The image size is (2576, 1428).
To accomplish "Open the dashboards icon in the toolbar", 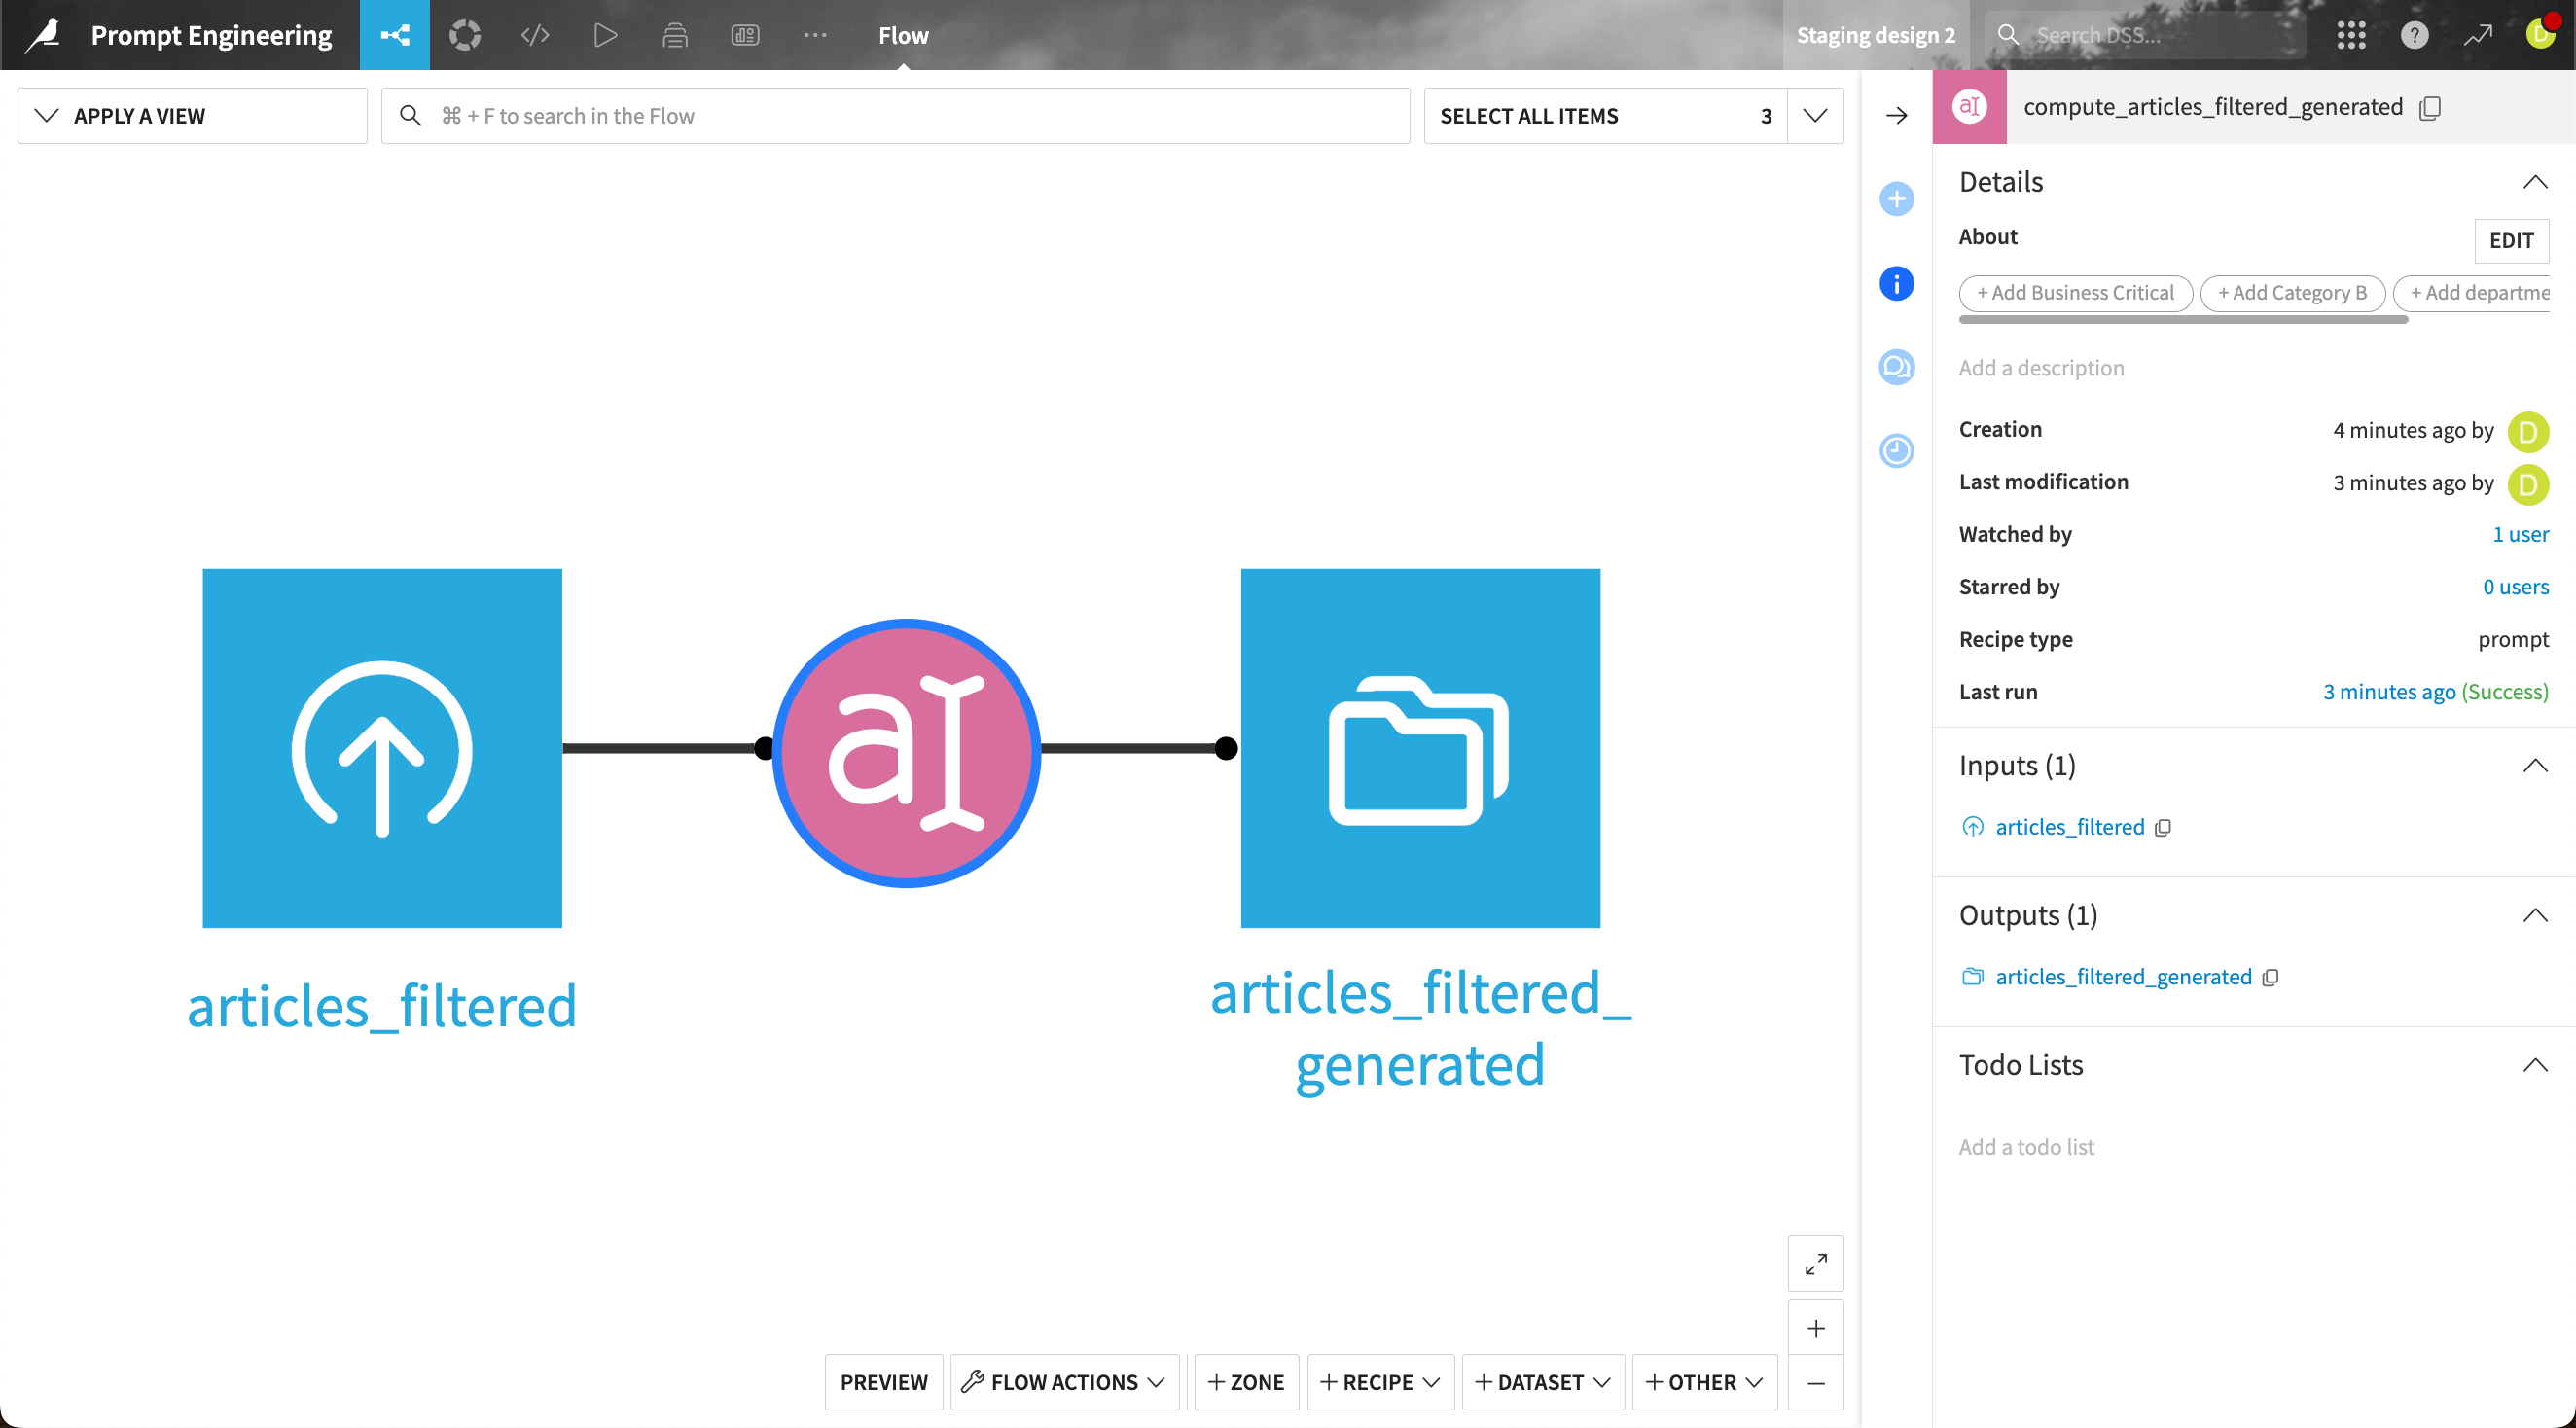I will click(745, 35).
